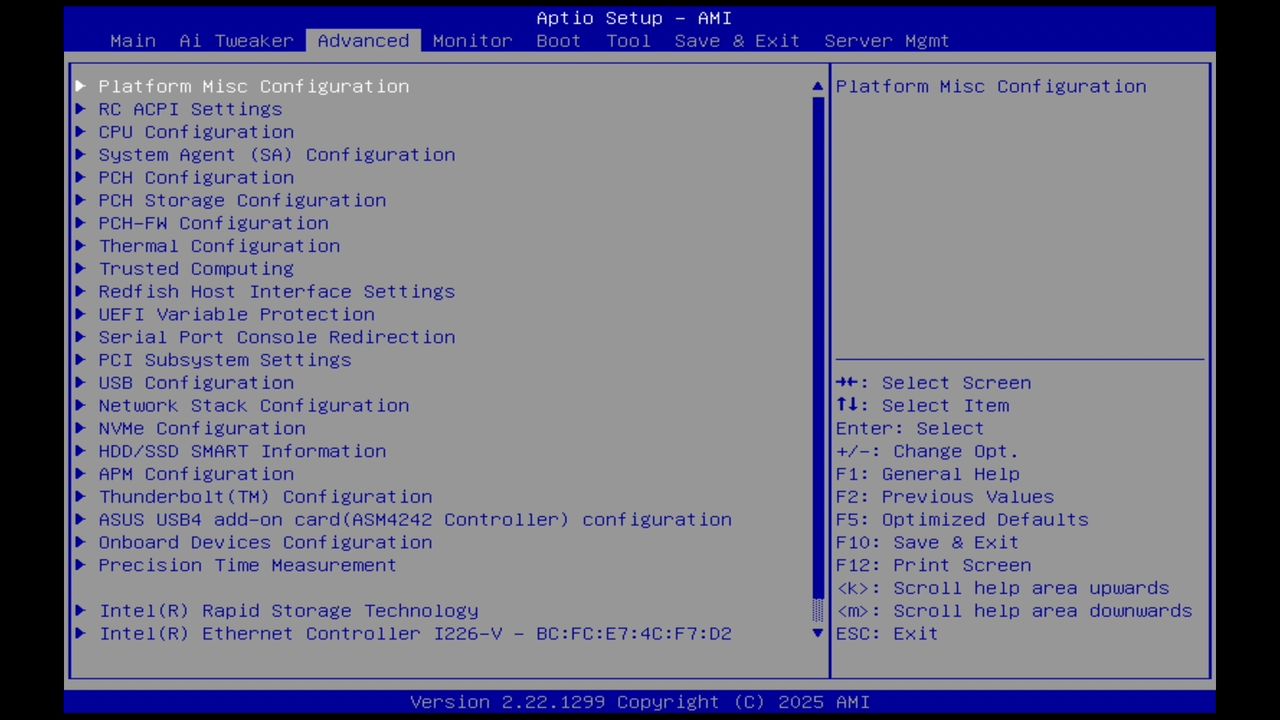Expand Platform Misc Configuration entry

pos(253,86)
